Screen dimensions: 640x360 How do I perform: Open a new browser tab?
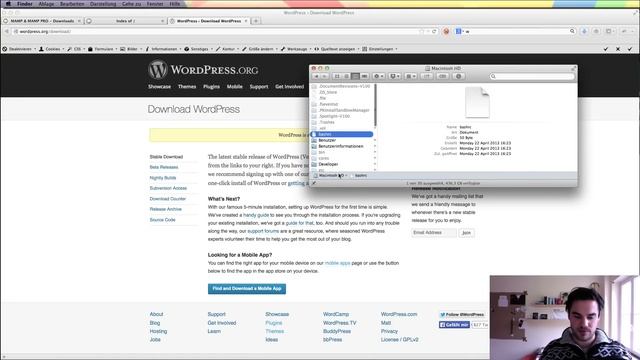(256, 21)
